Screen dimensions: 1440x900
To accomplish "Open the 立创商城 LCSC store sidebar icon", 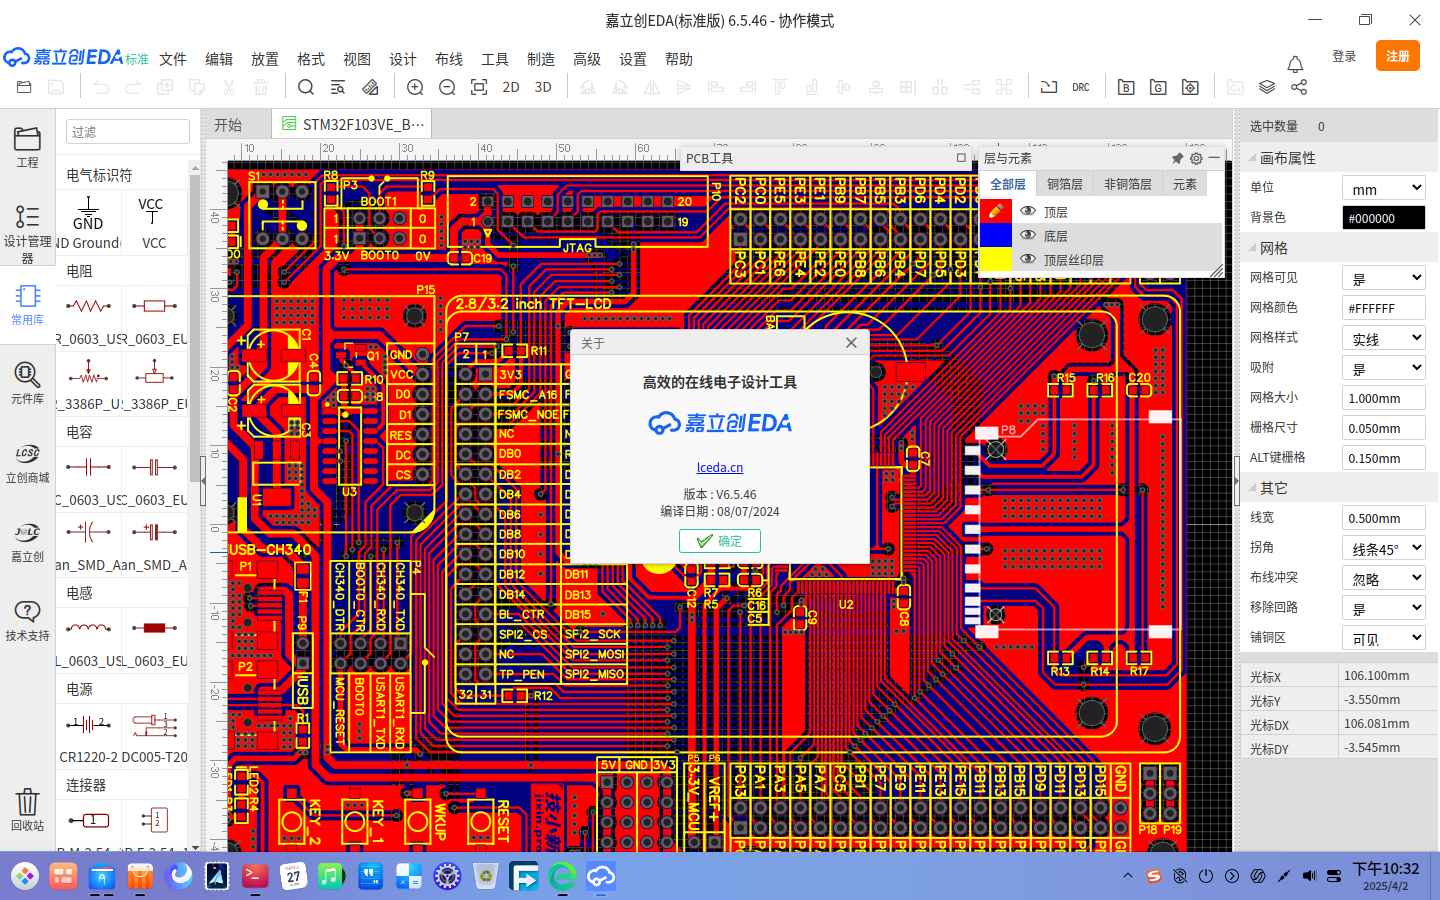I will 27,463.
